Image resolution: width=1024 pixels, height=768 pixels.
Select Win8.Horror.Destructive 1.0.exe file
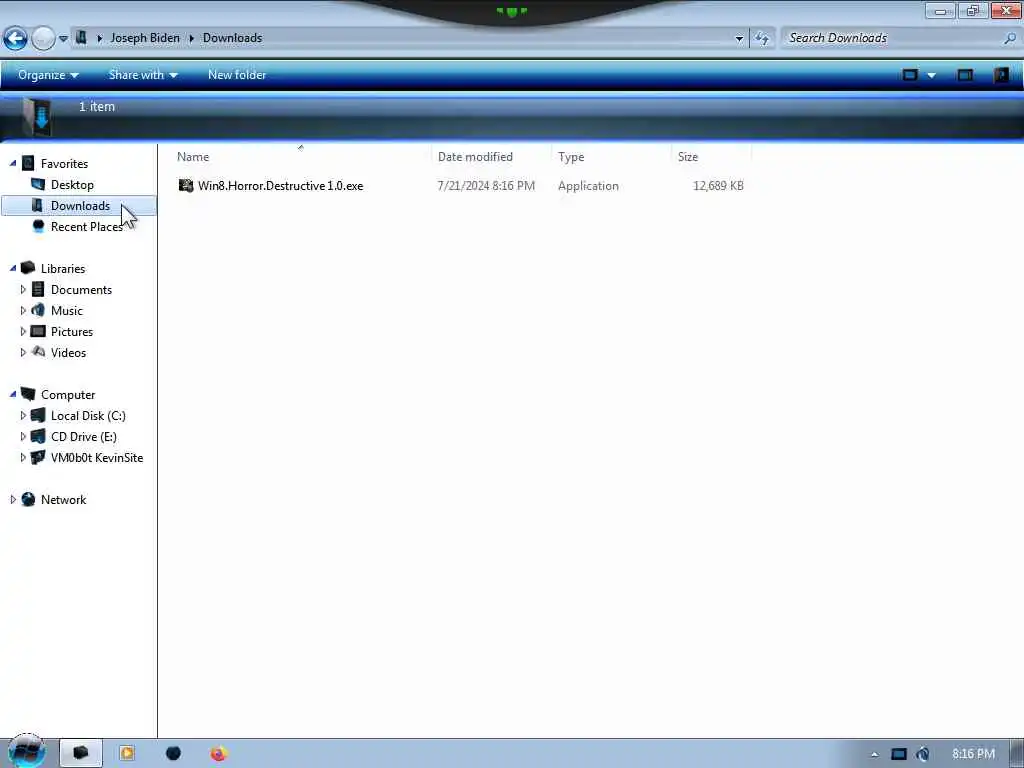(280, 186)
